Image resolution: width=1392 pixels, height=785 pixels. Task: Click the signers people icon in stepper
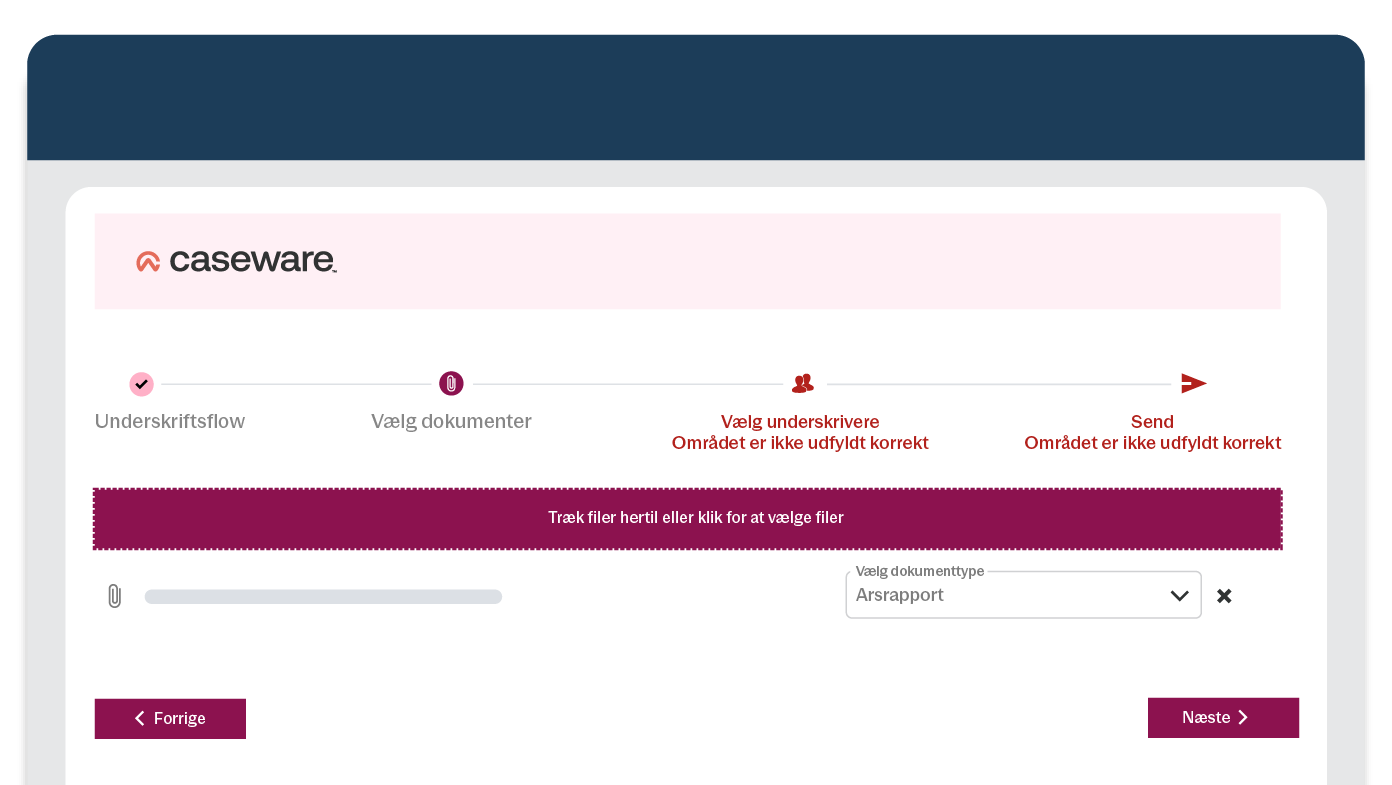(802, 384)
